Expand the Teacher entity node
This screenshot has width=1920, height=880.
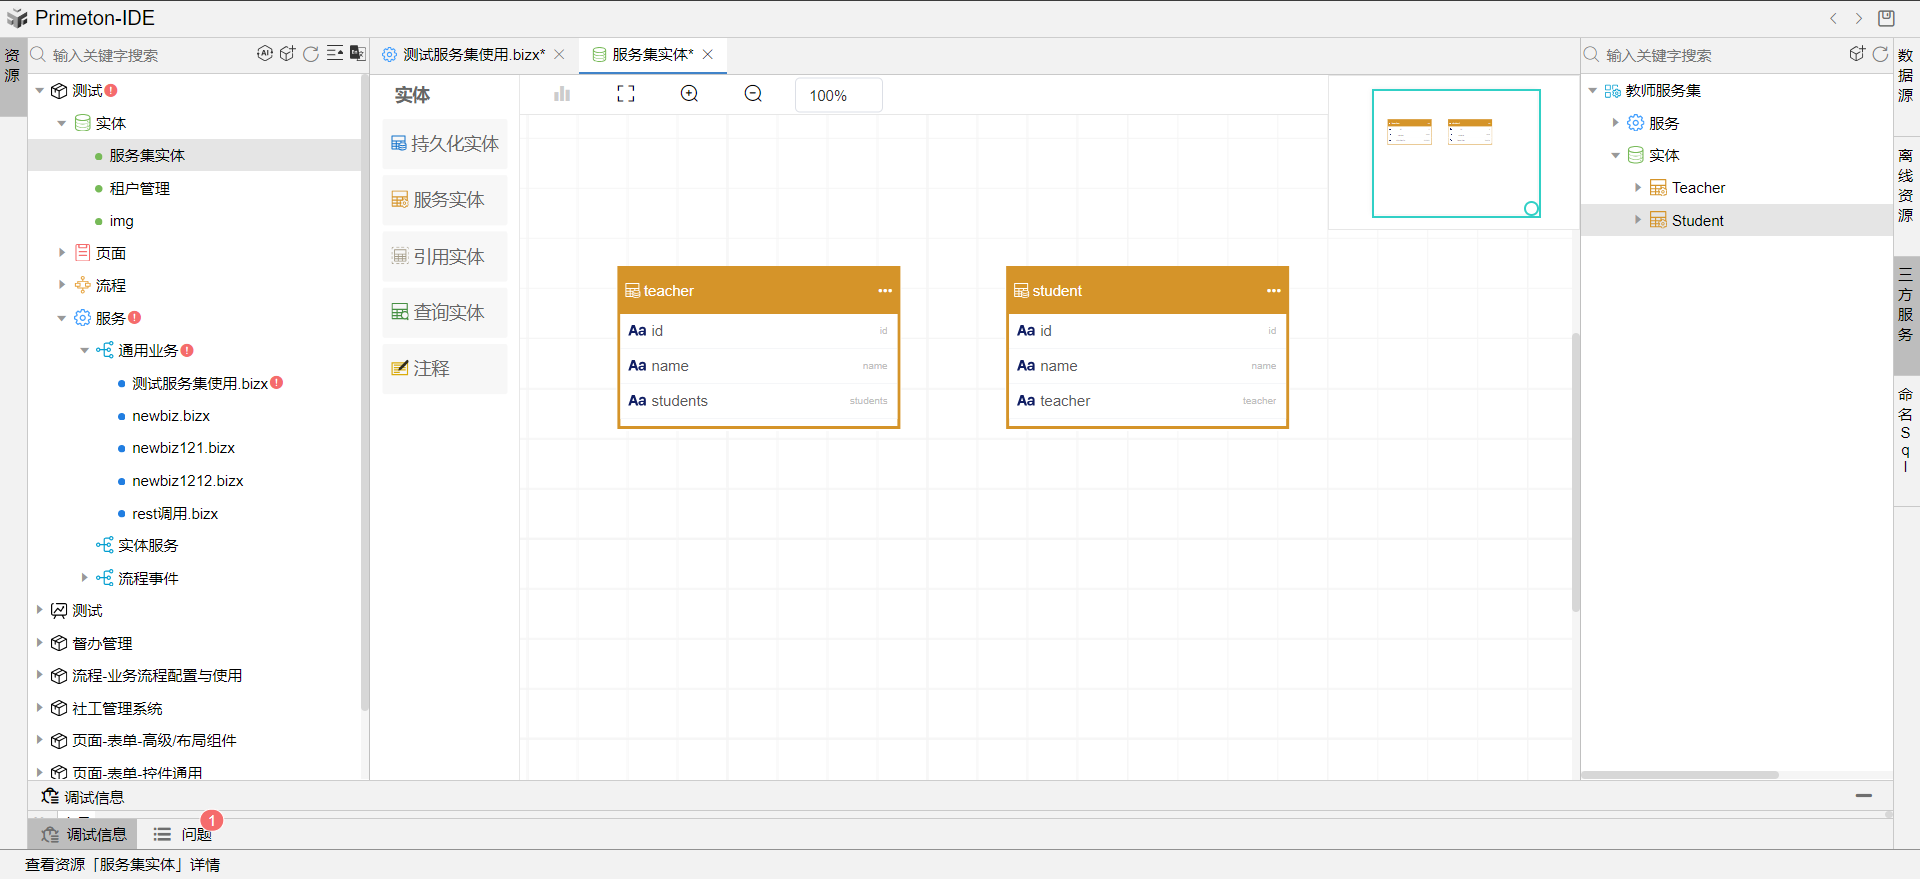1638,188
